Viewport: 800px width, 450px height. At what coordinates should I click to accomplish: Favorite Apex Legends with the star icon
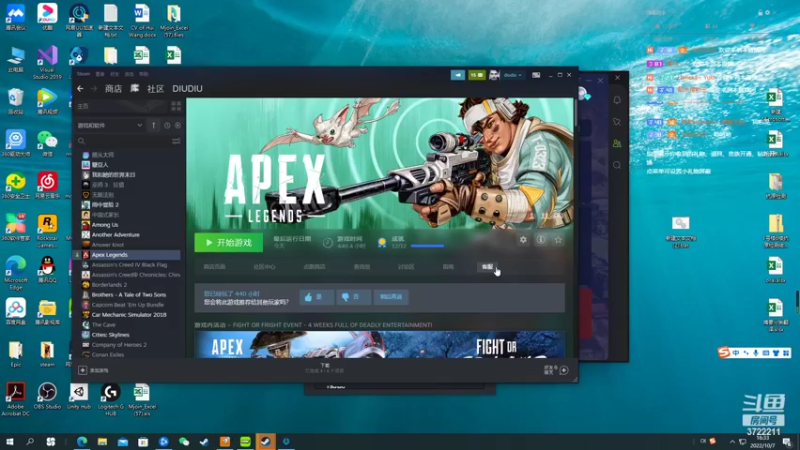[558, 239]
